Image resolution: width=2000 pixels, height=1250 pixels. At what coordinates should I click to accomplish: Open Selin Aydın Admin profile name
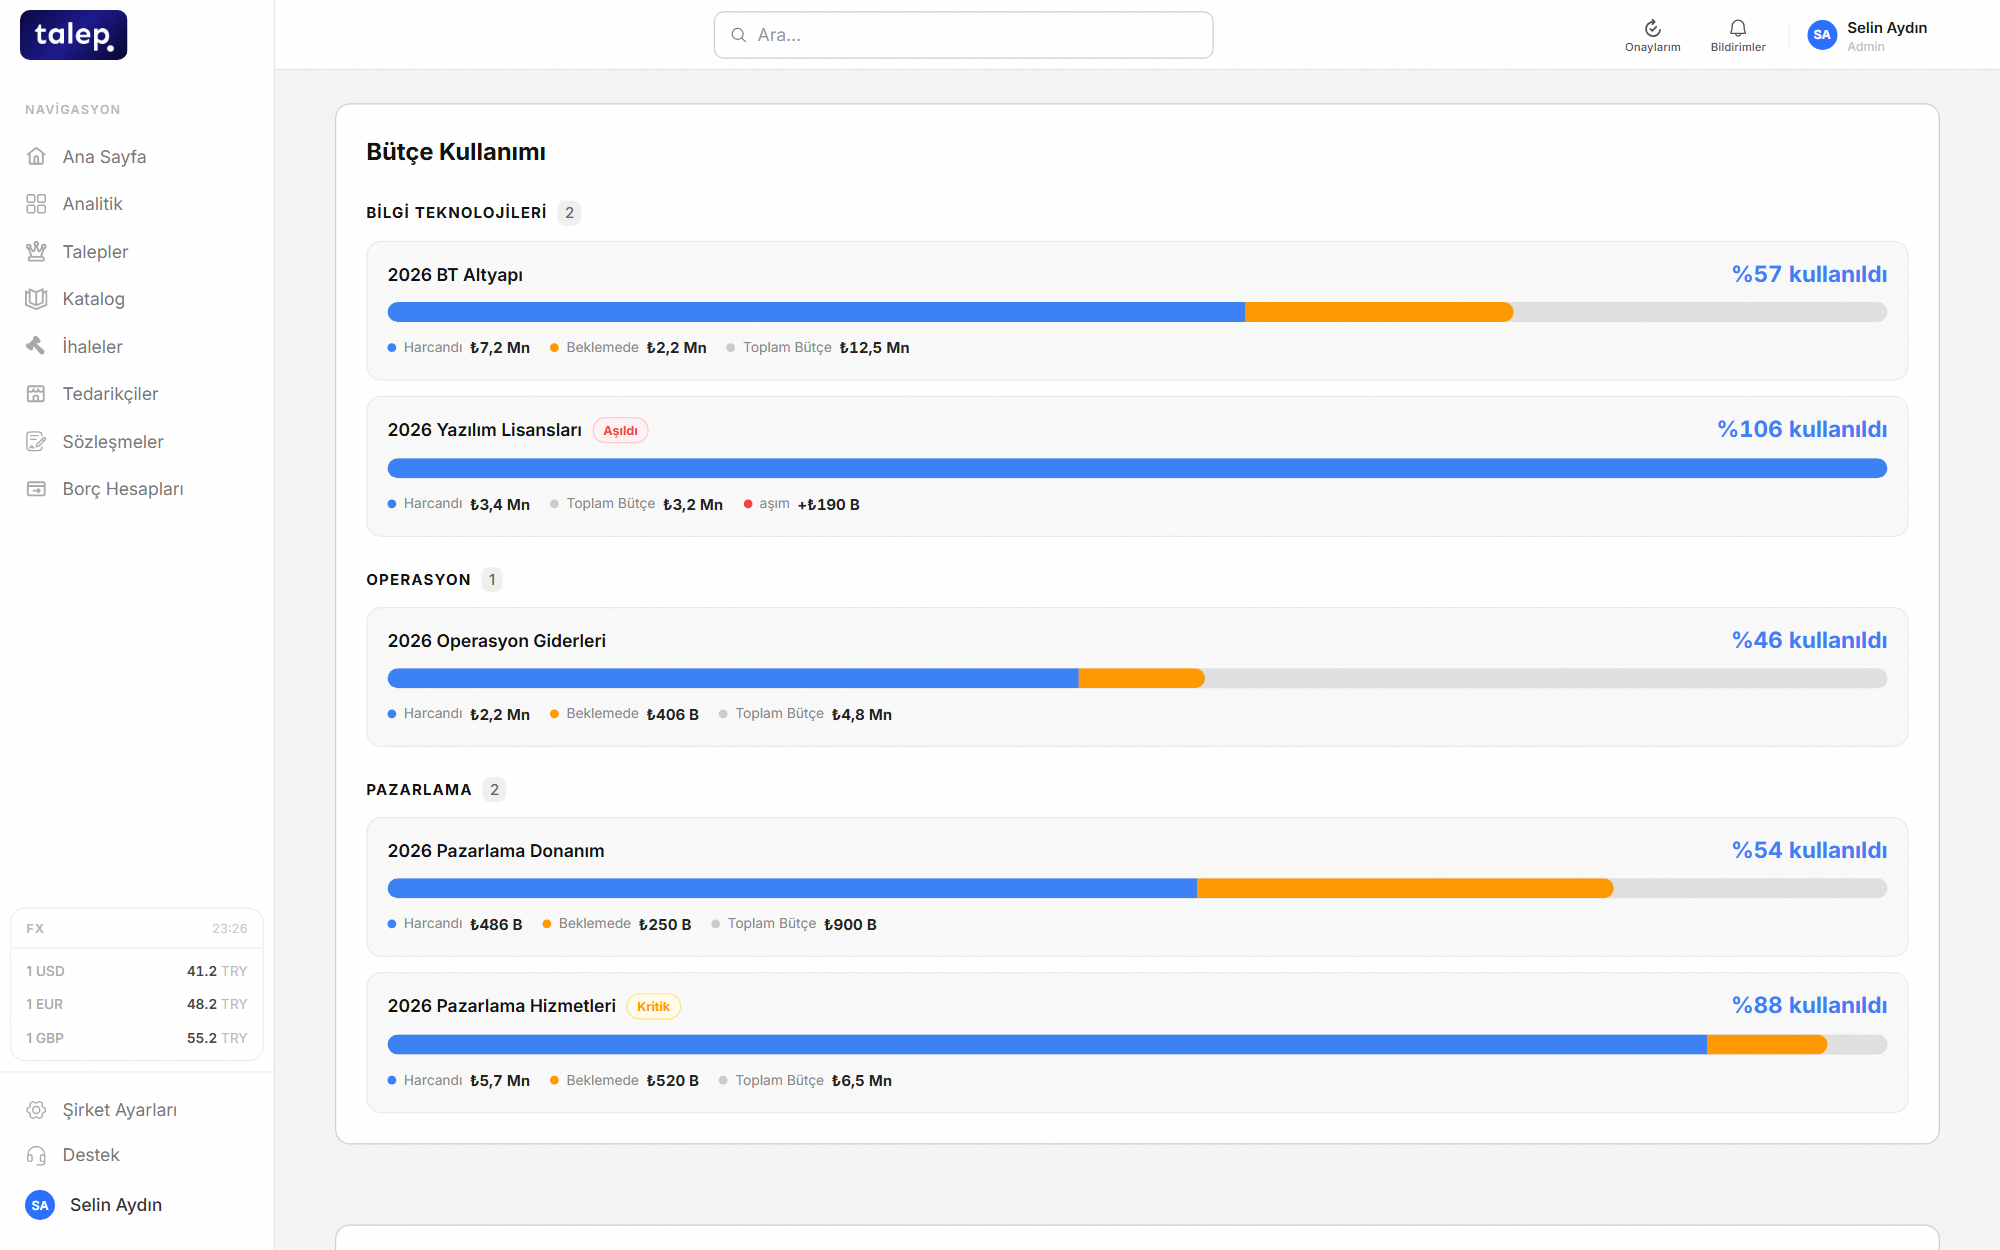coord(1886,28)
